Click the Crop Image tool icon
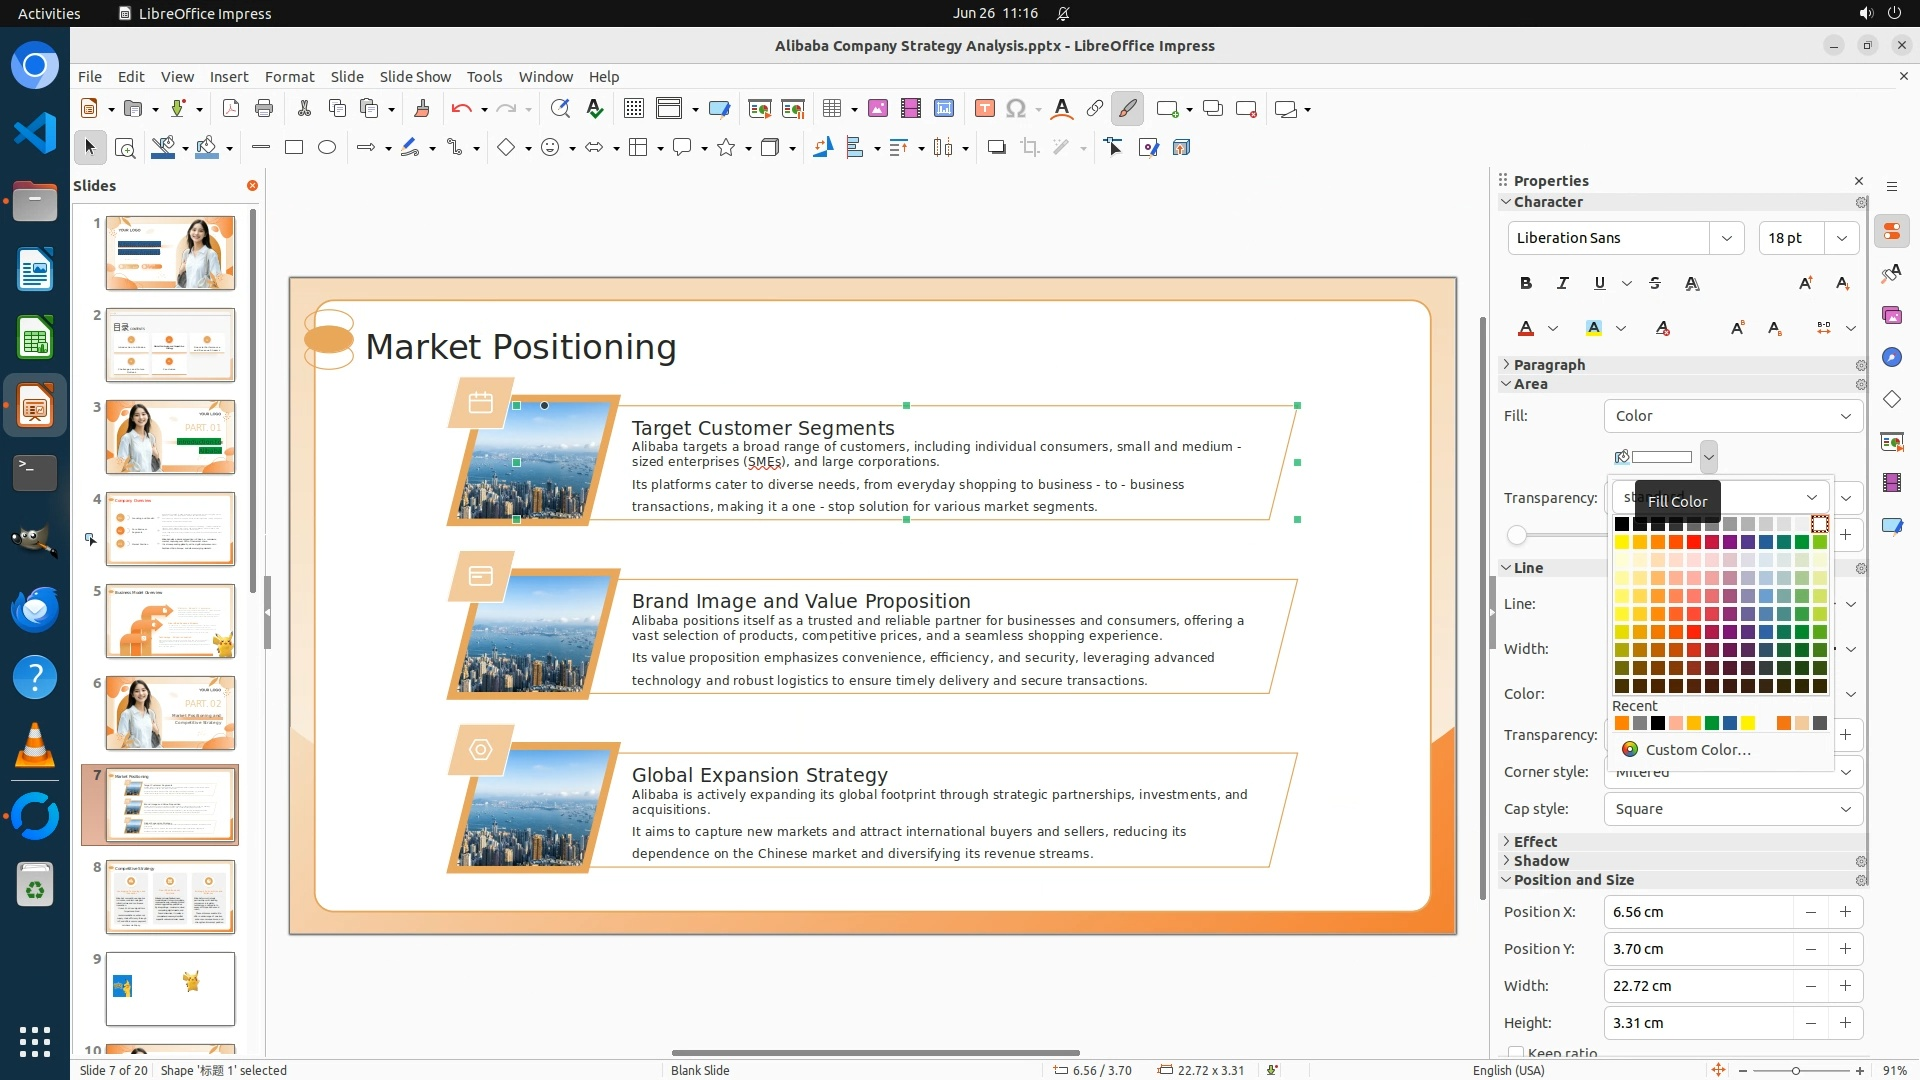 click(1029, 147)
